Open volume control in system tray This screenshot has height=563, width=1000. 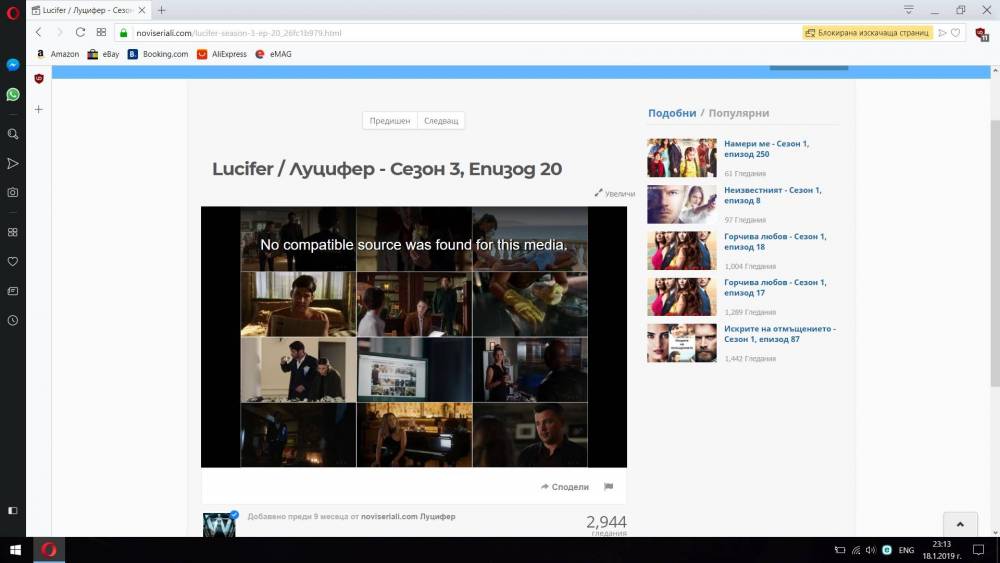pyautogui.click(x=871, y=550)
